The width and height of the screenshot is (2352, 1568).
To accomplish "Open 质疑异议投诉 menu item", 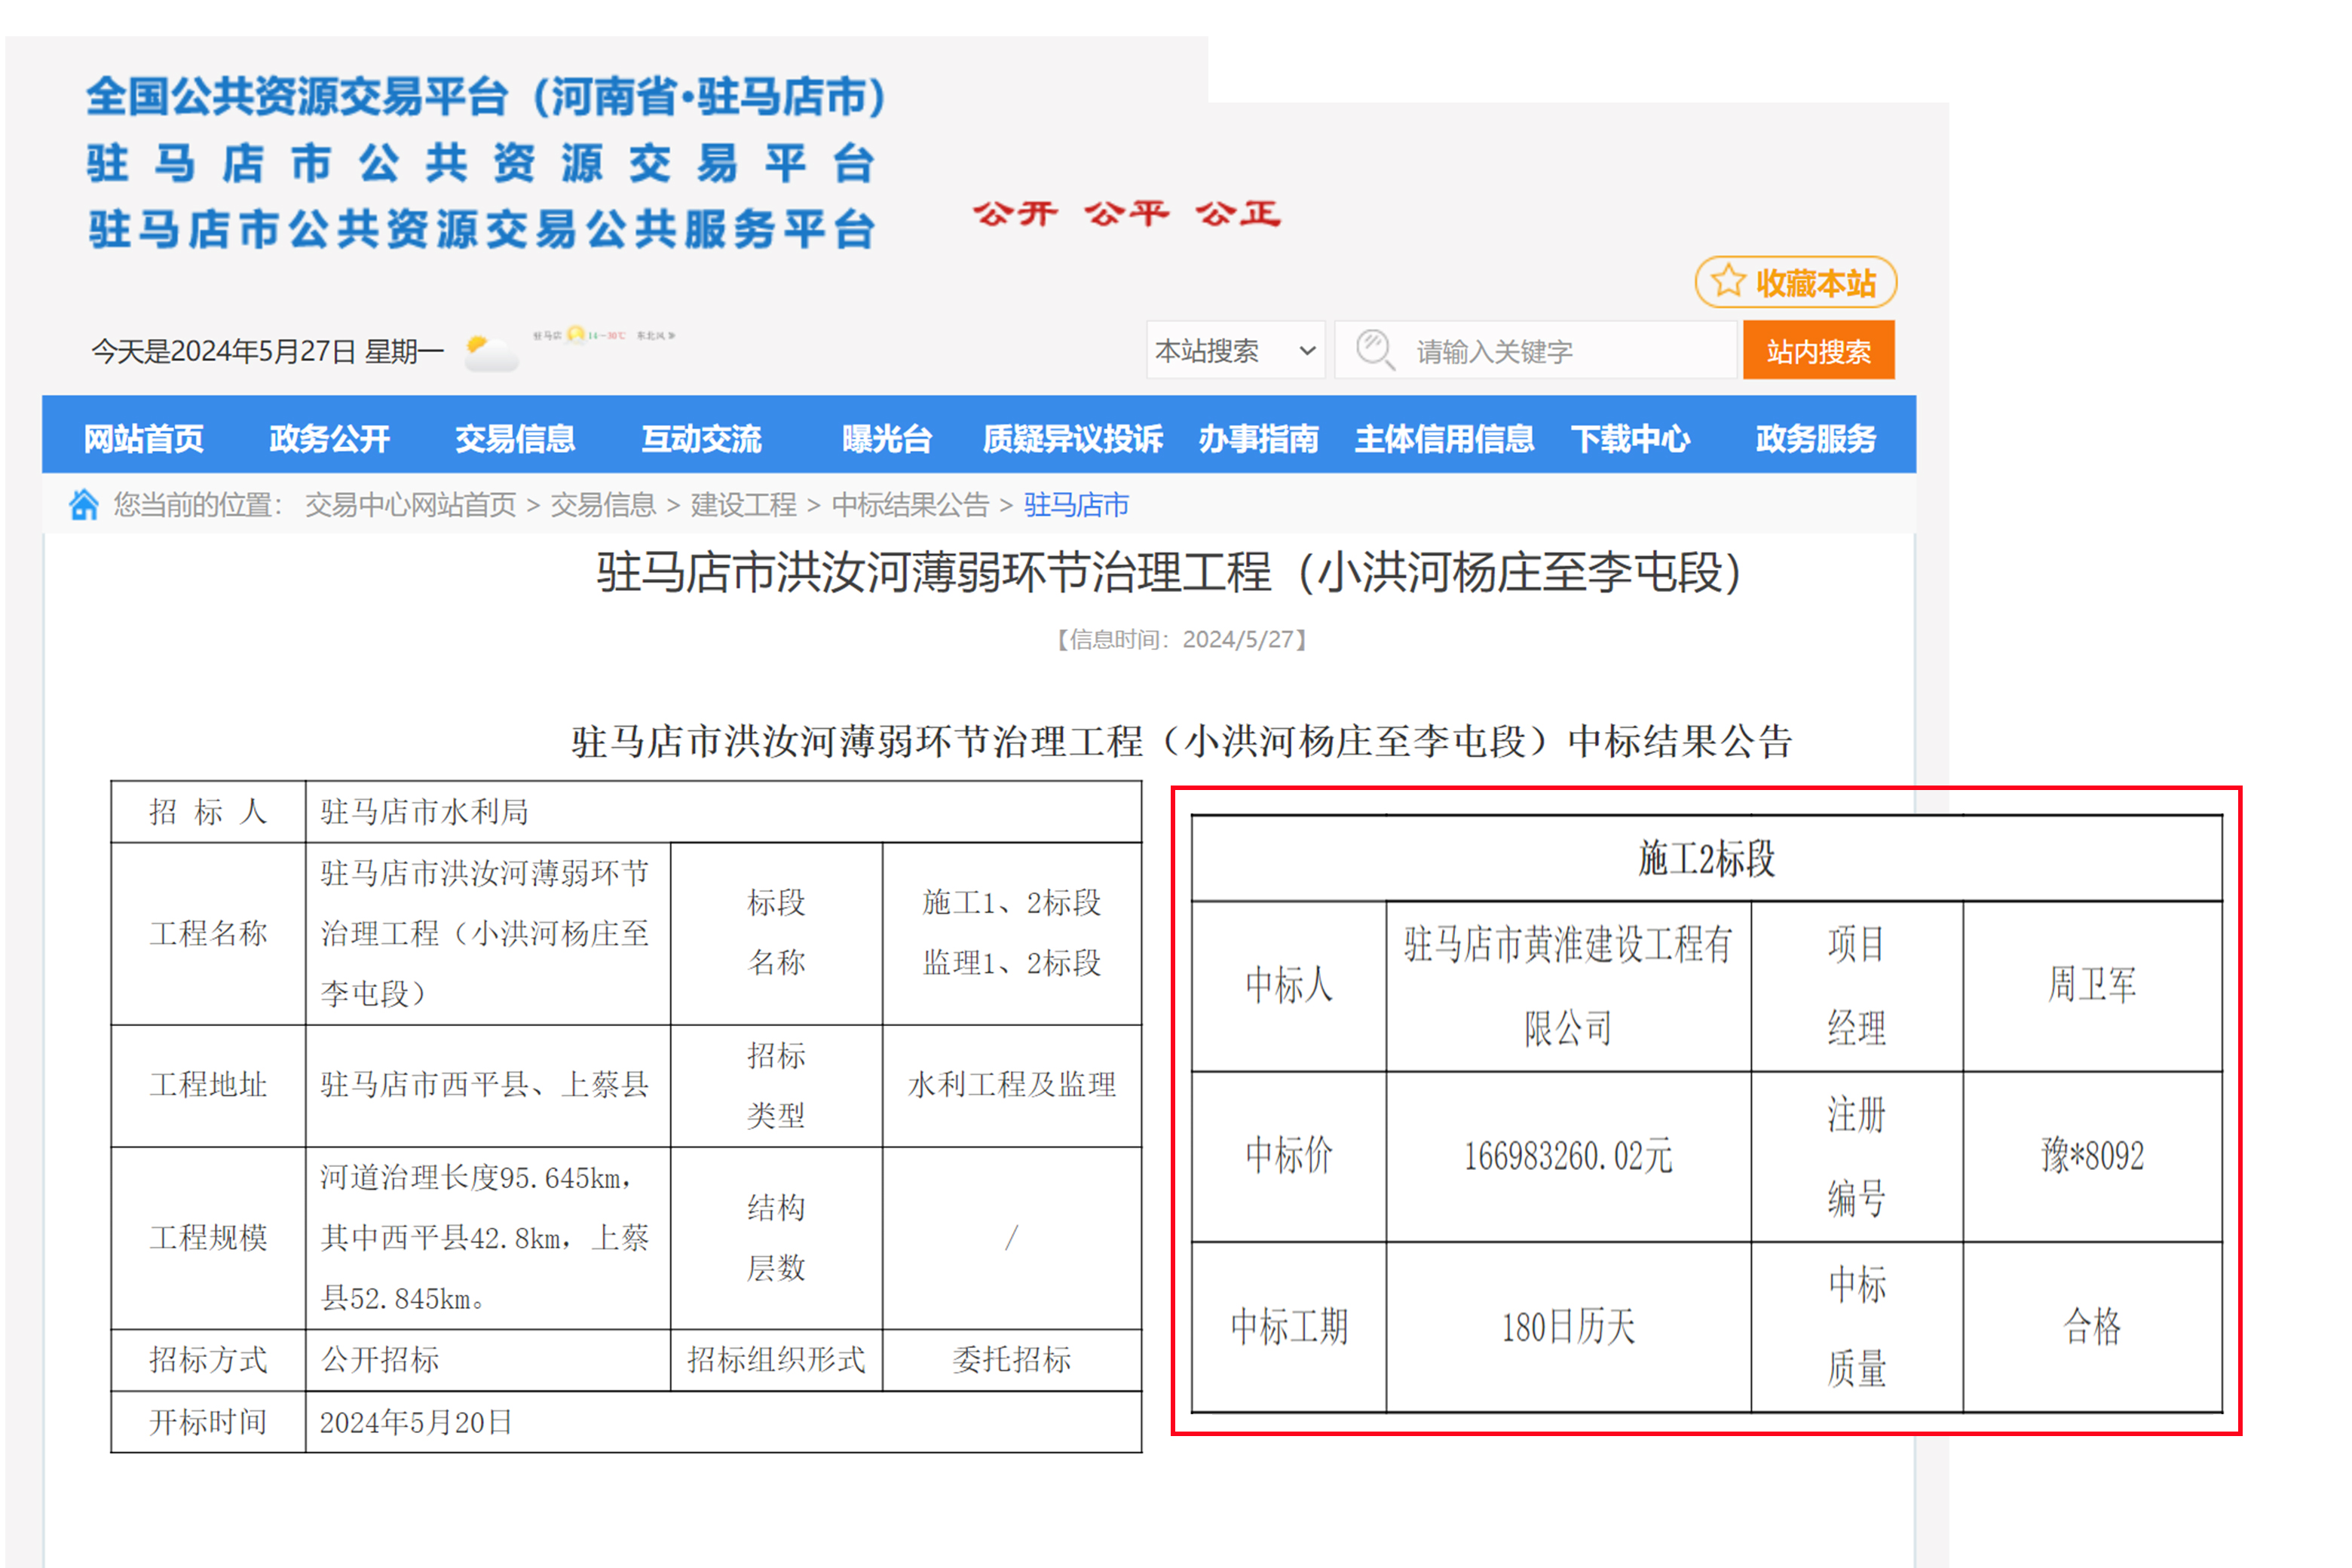I will [1072, 438].
